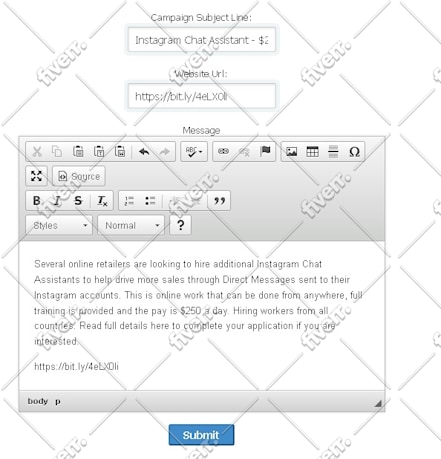The height and width of the screenshot is (459, 441).
Task: Click the bit.ly link text in message
Action: coord(76,366)
